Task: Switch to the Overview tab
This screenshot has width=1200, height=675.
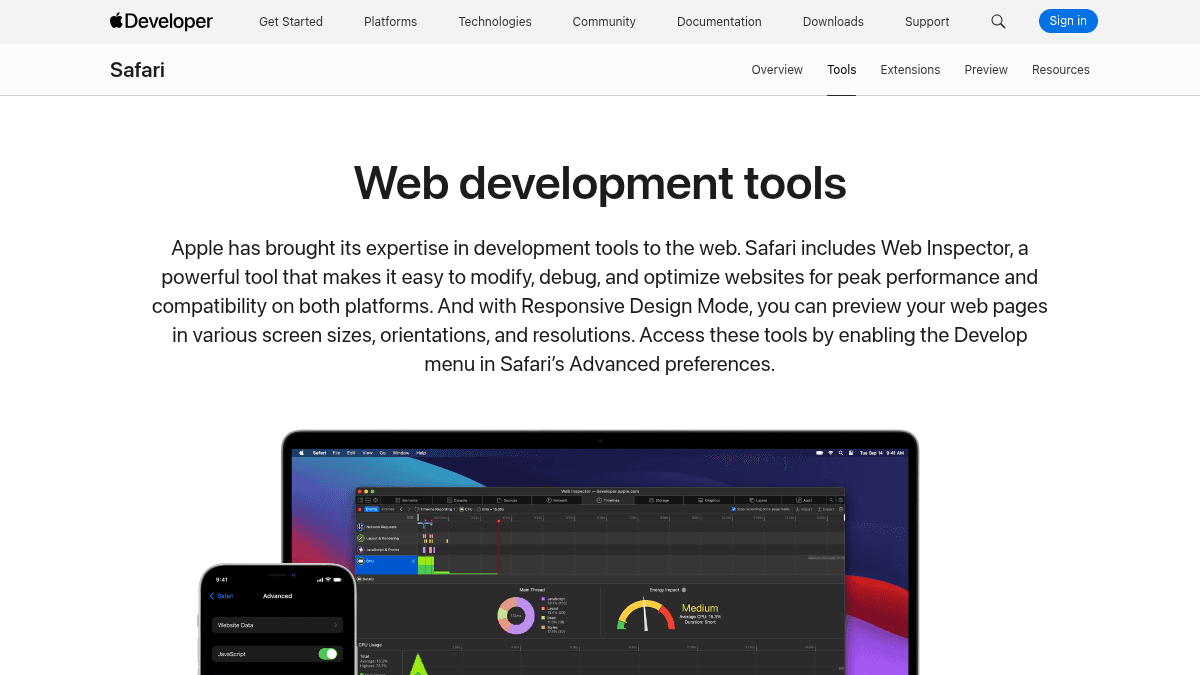Action: [x=777, y=70]
